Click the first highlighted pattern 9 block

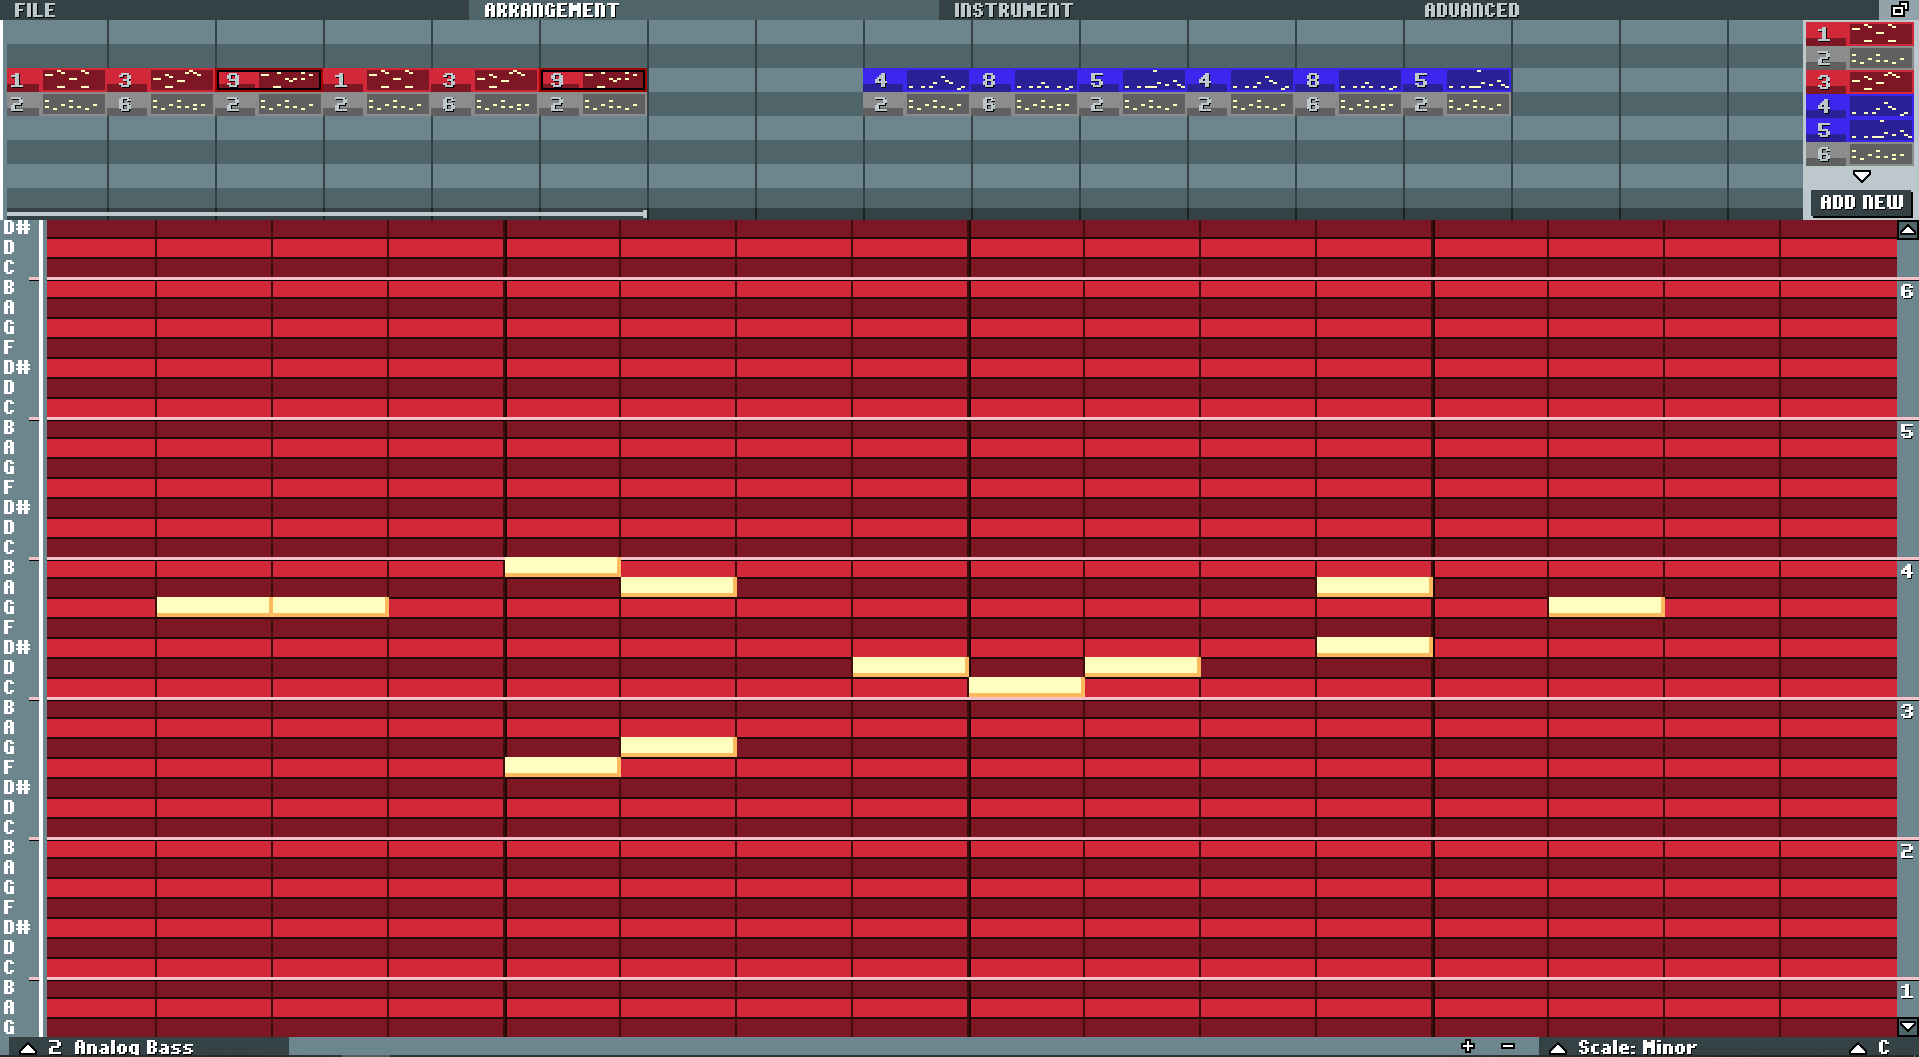[x=269, y=80]
